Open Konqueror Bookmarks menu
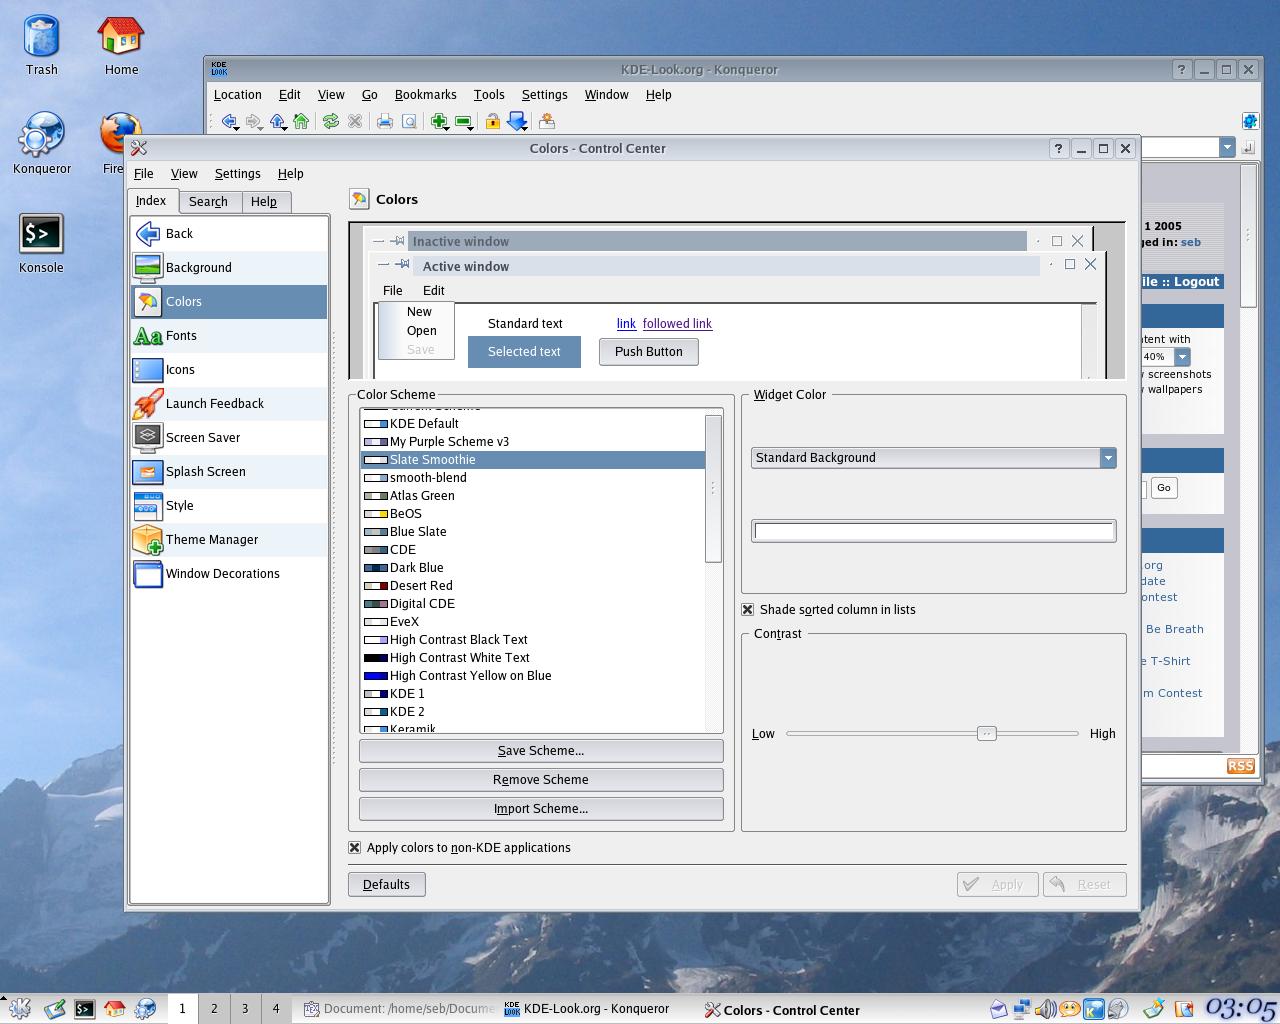The height and width of the screenshot is (1024, 1280). pos(425,95)
